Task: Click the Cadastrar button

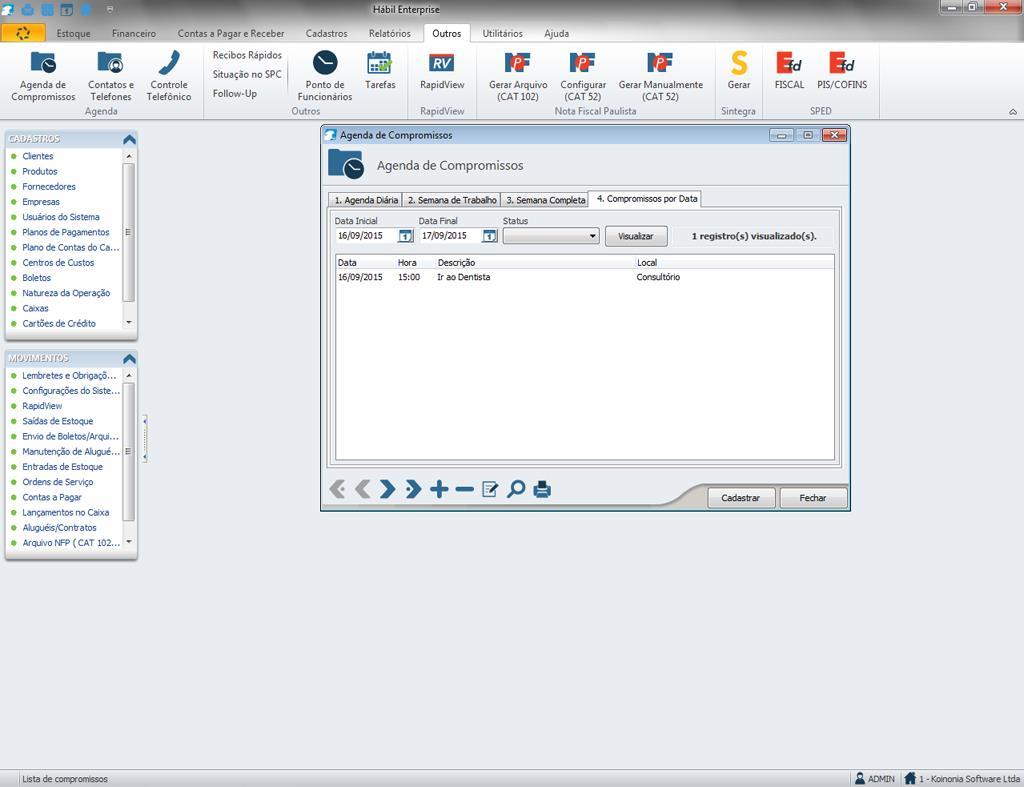Action: click(741, 498)
